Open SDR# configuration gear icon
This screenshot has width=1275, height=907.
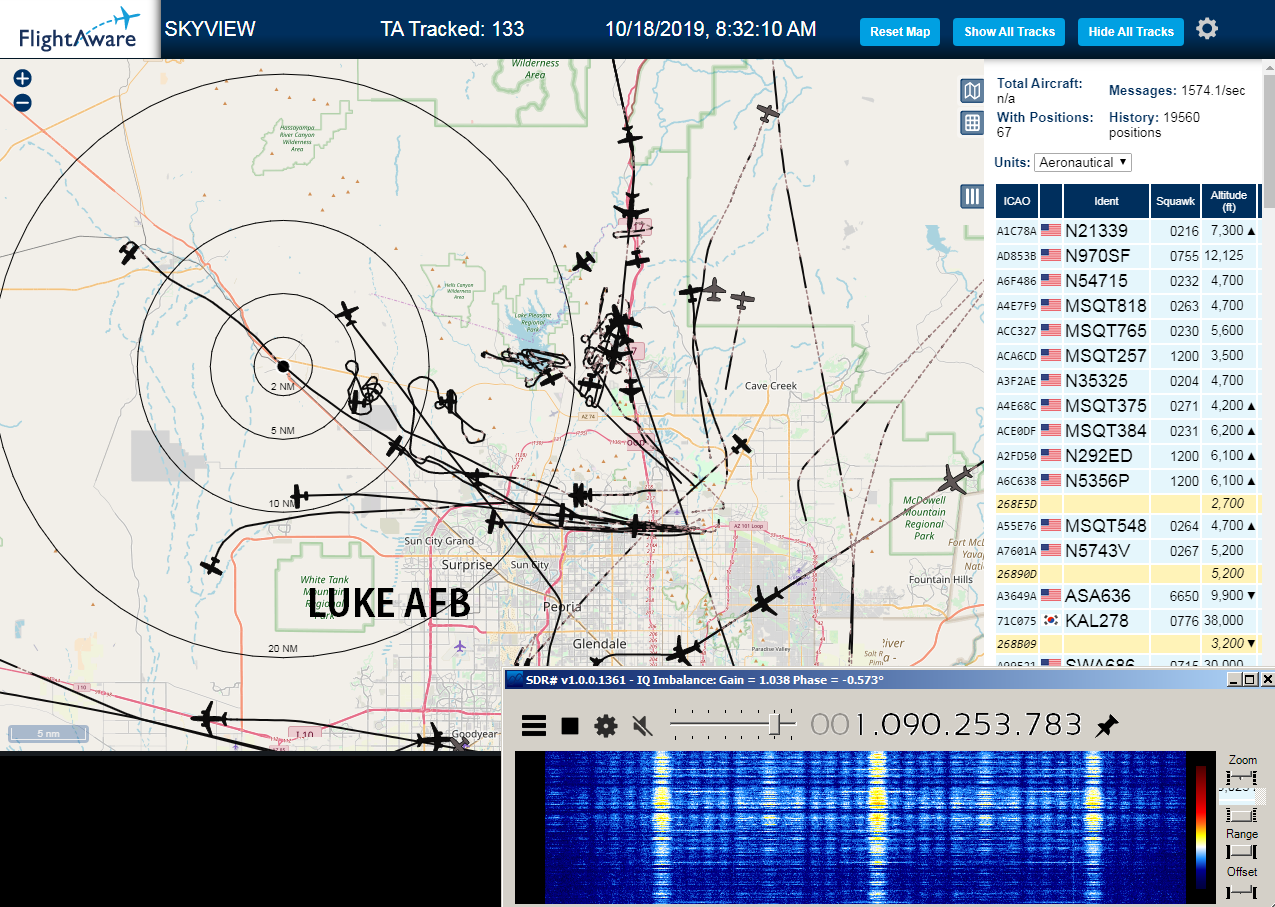[606, 725]
